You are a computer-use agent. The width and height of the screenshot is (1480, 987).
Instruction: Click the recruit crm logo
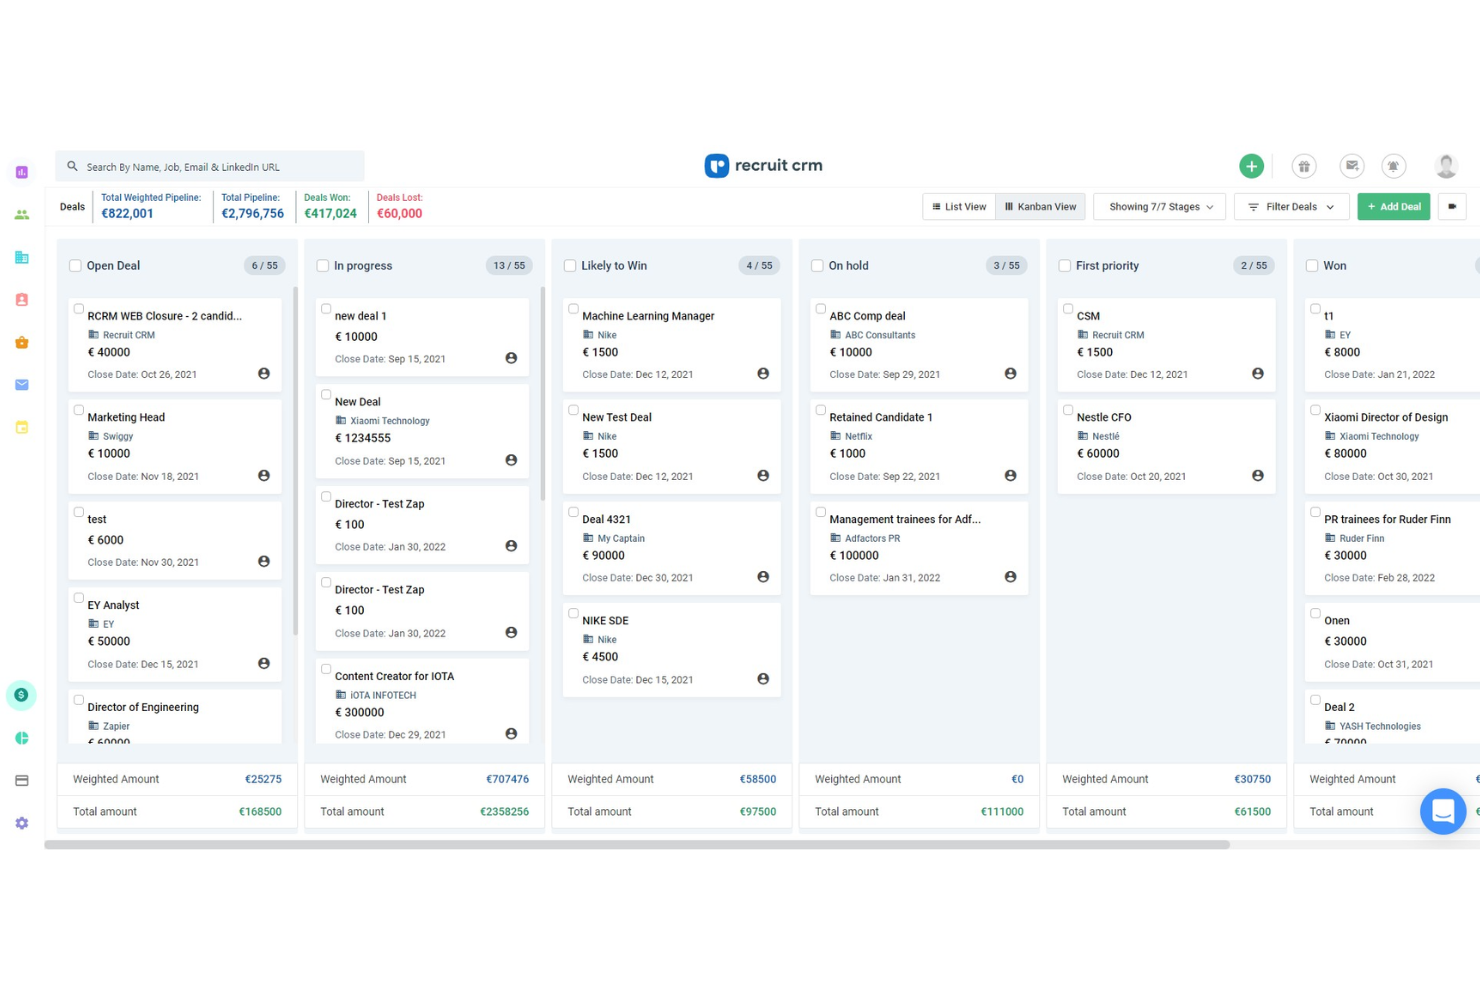[x=763, y=166]
